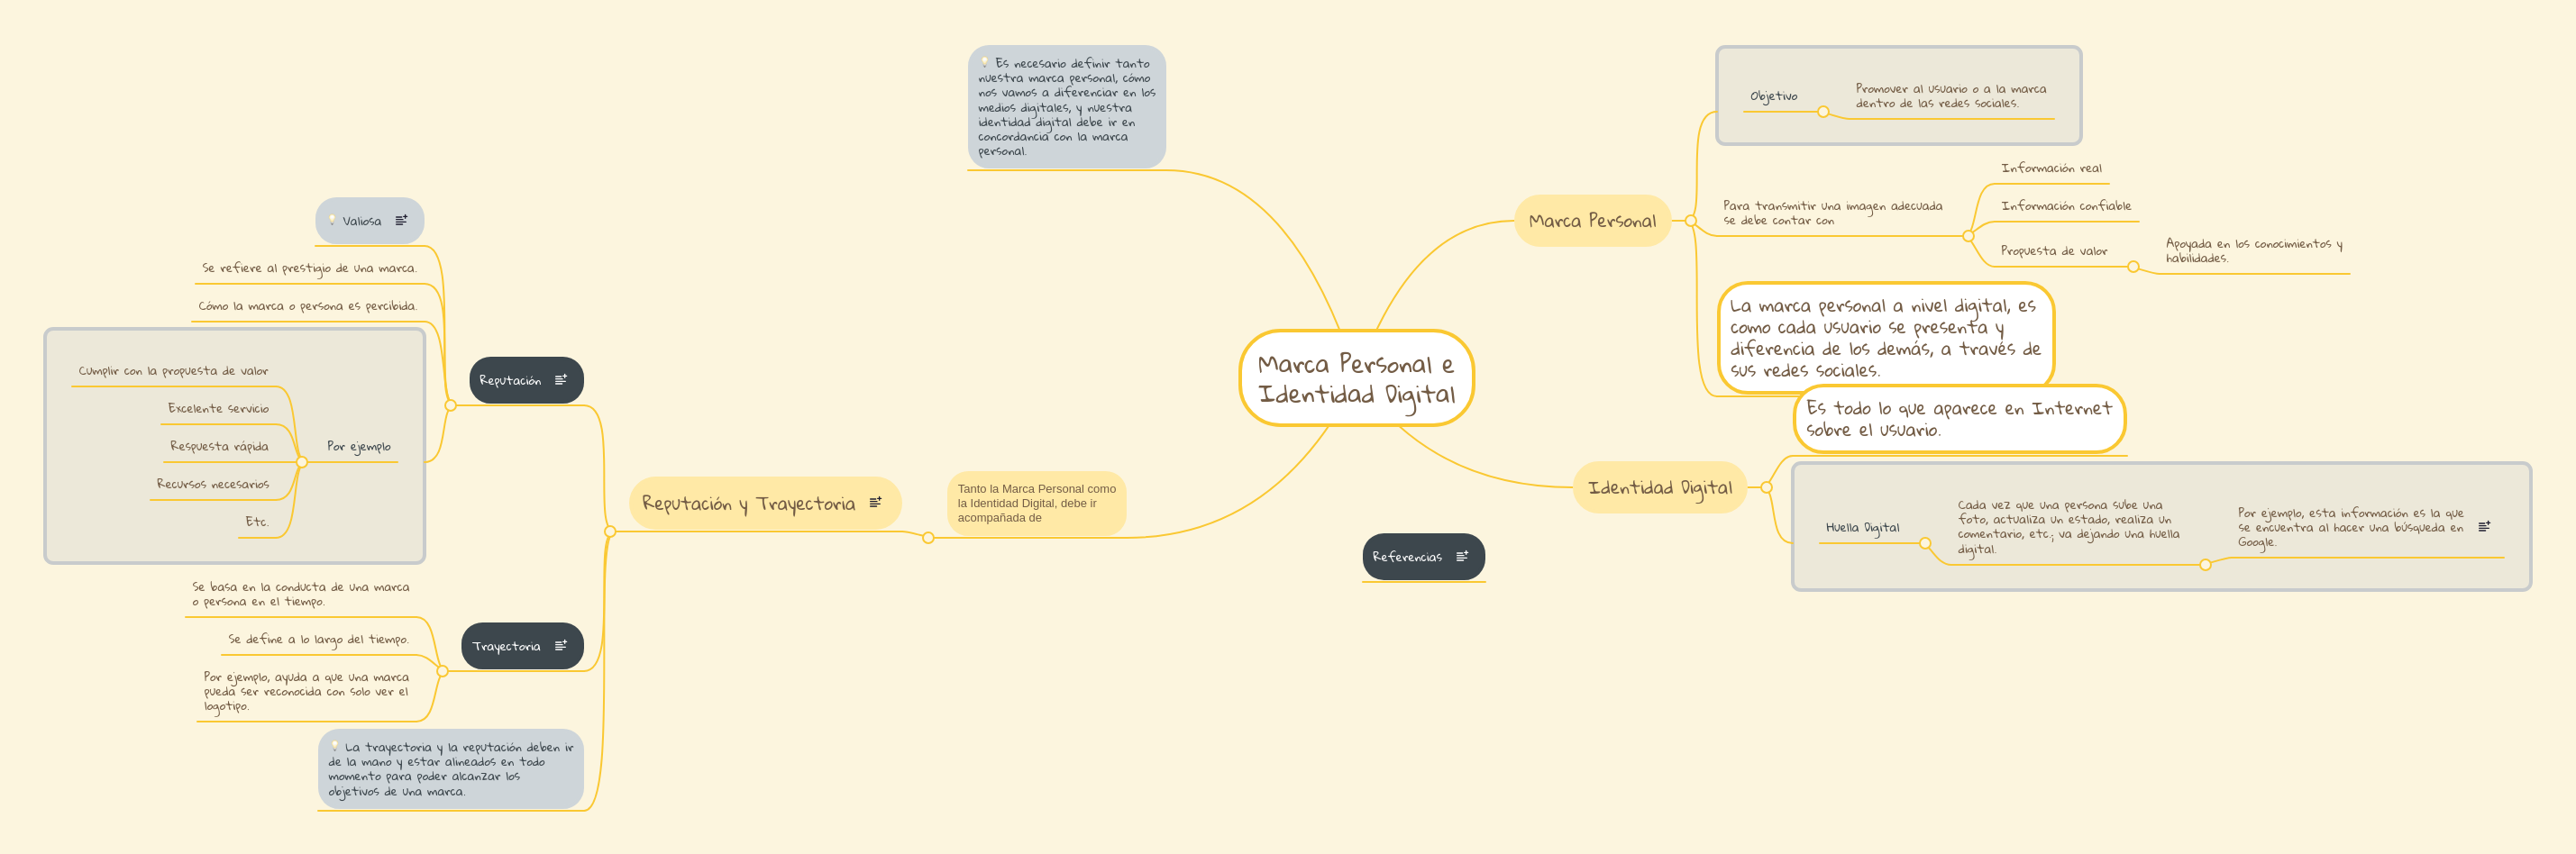Open the note icon on Trayectoria node

click(x=561, y=646)
